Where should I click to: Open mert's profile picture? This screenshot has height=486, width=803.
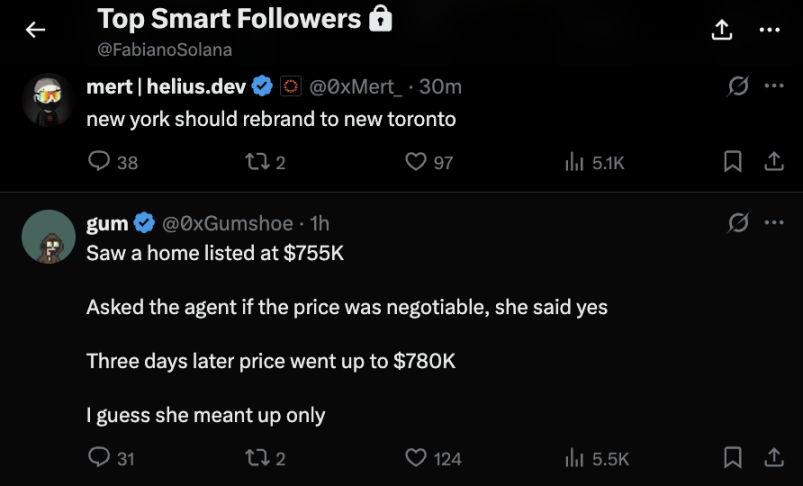click(x=48, y=100)
